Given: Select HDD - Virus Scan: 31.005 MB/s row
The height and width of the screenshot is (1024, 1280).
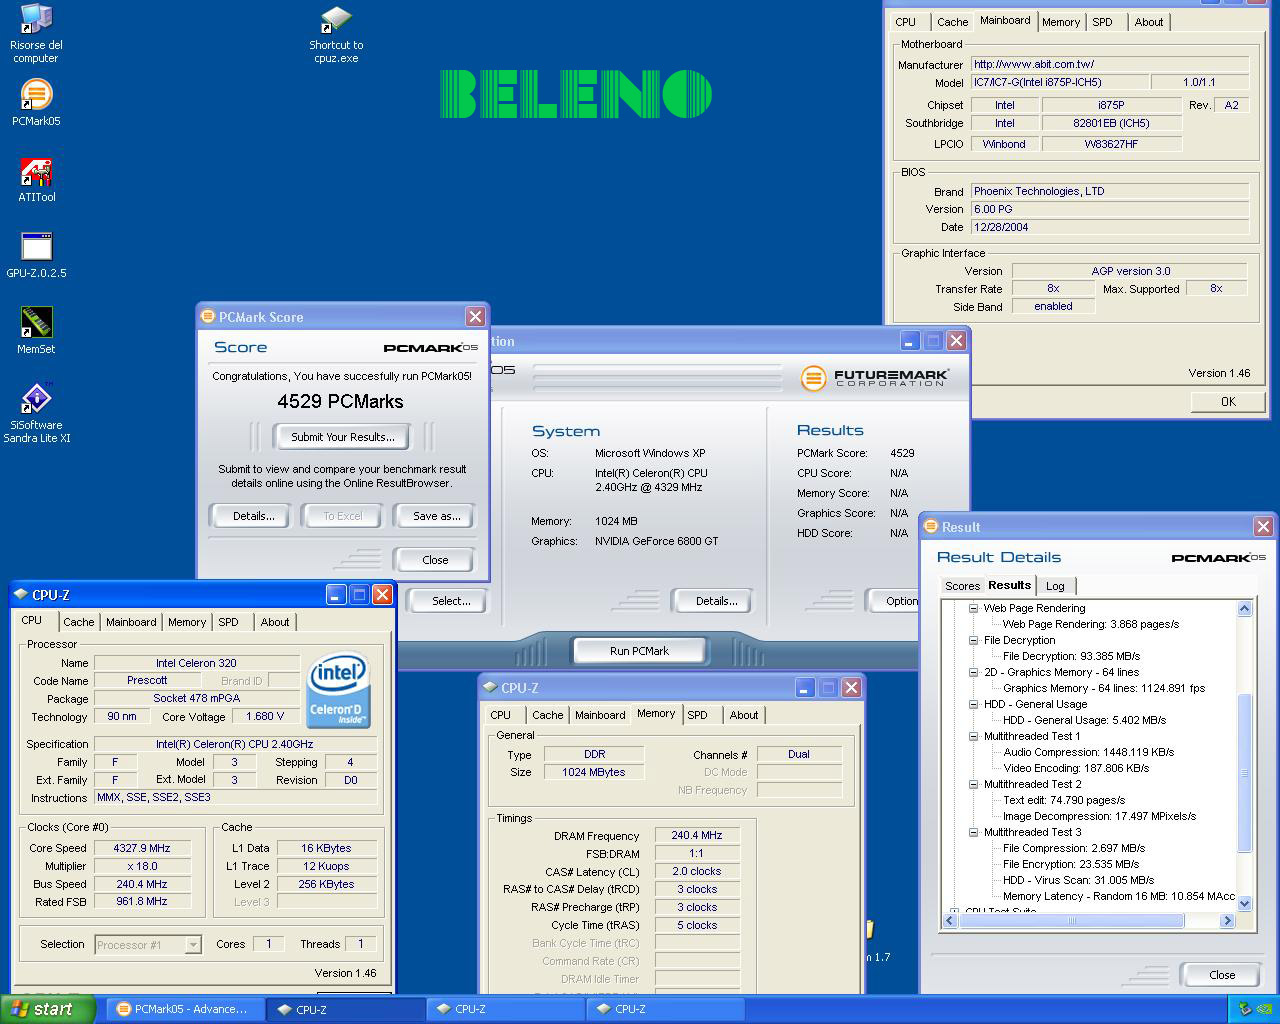Looking at the screenshot, I should [x=1078, y=880].
